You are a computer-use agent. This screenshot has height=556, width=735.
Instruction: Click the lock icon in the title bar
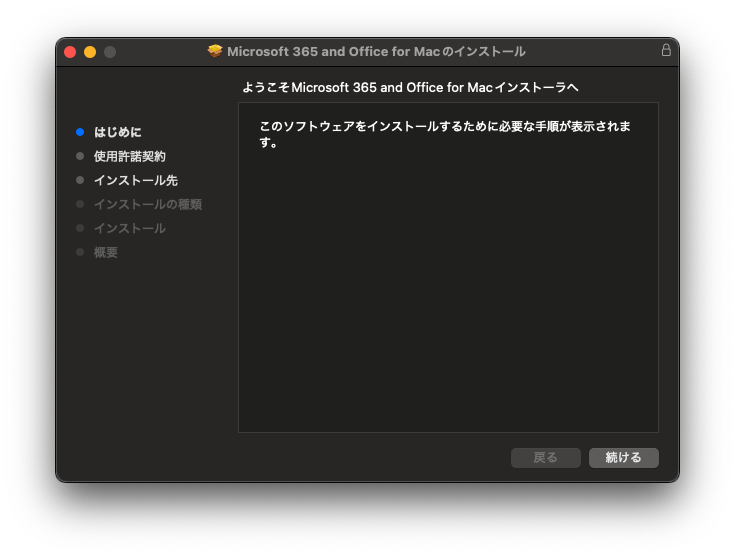[666, 50]
